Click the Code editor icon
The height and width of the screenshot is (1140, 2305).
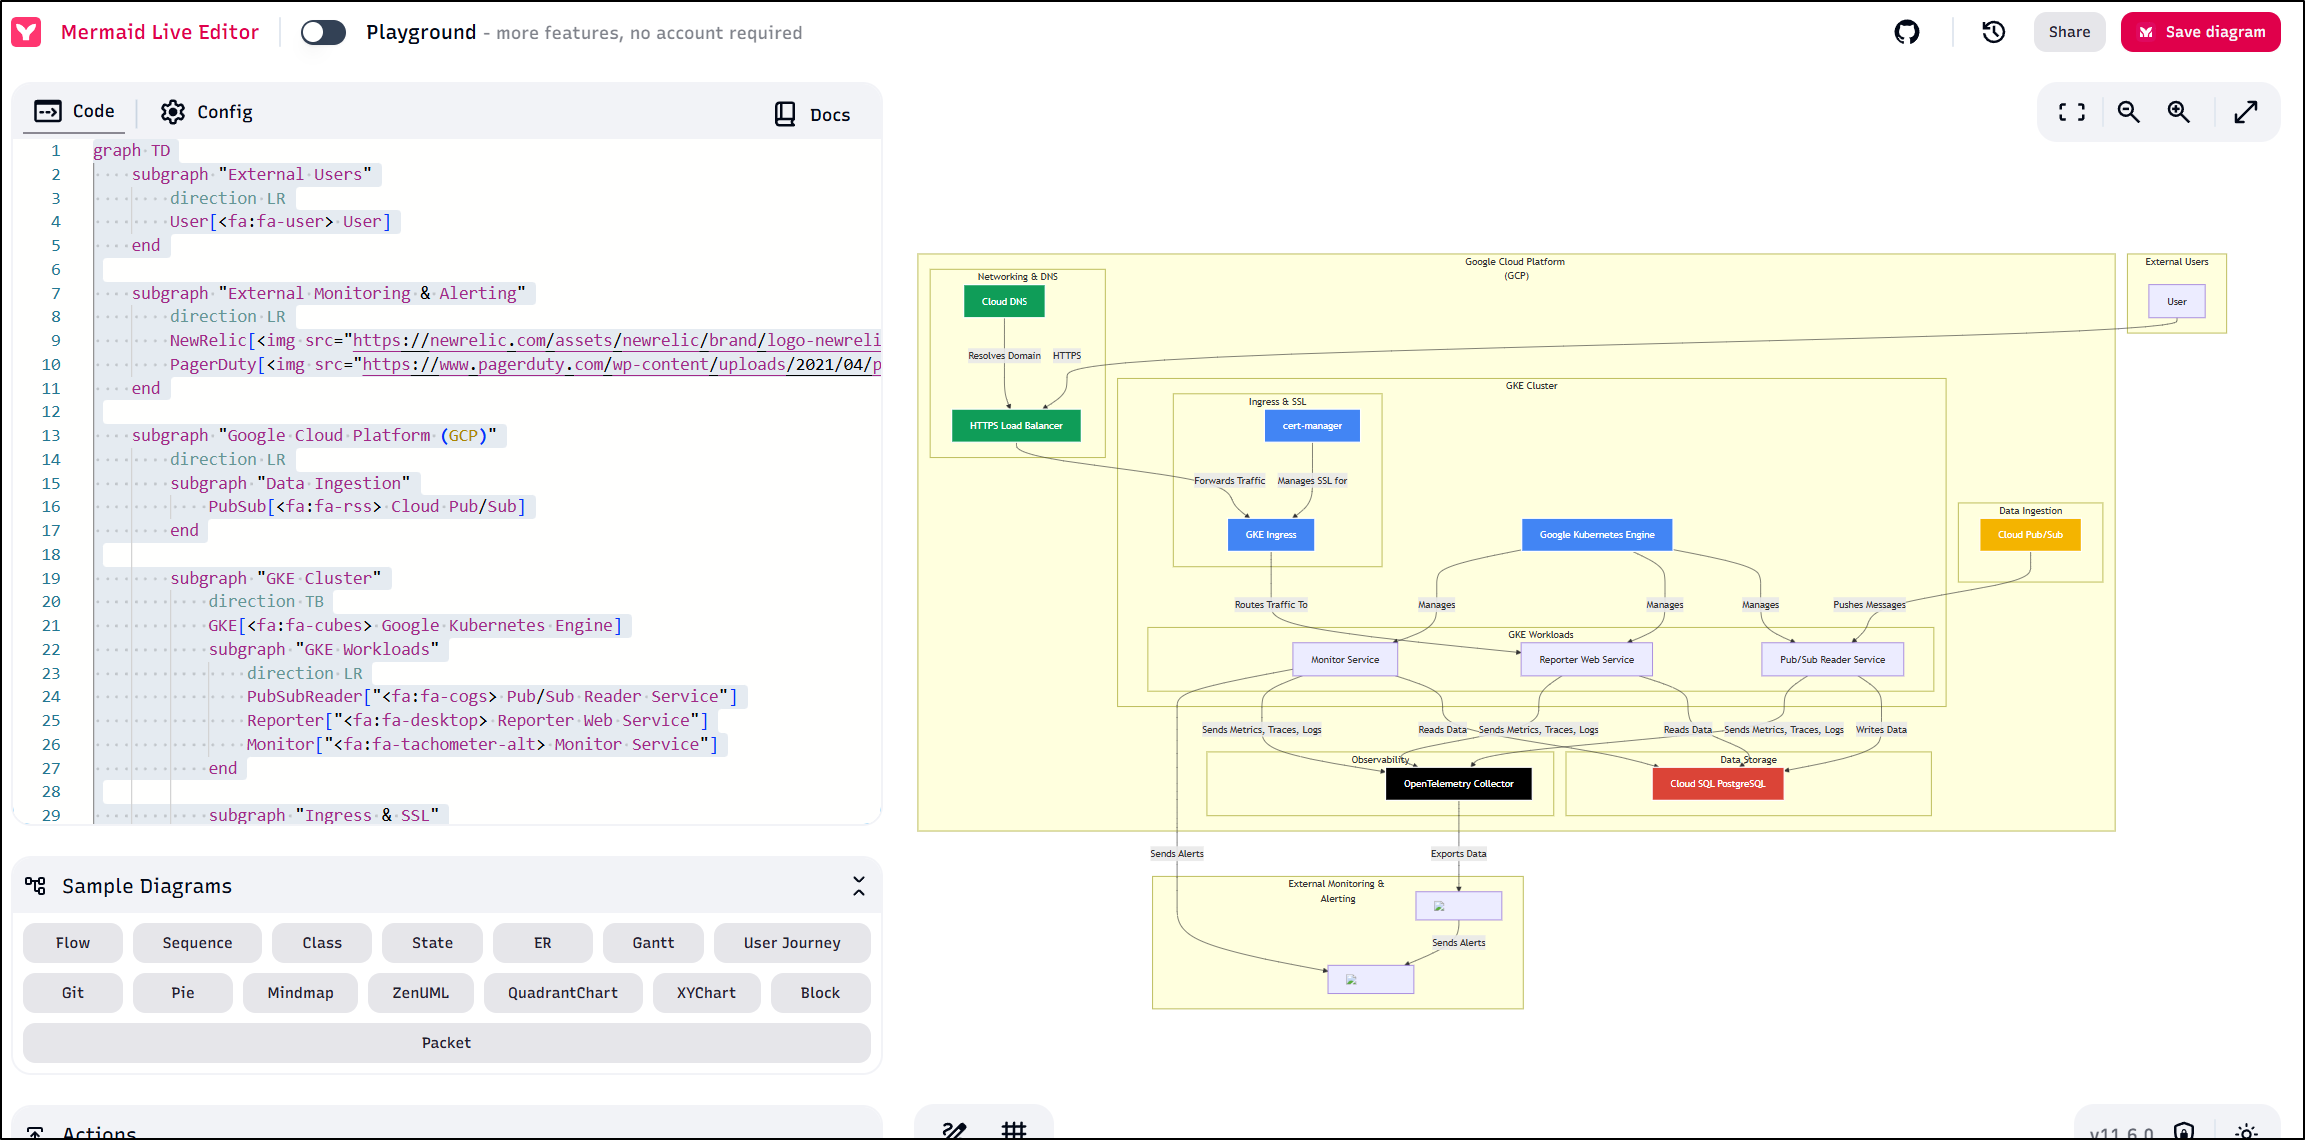tap(48, 111)
